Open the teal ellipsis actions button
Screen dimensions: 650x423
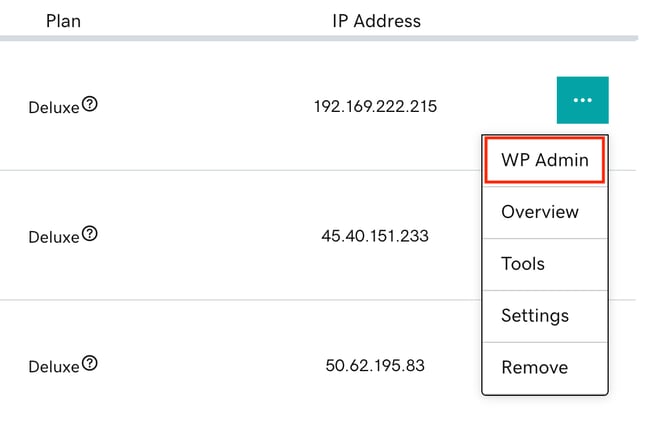582,100
